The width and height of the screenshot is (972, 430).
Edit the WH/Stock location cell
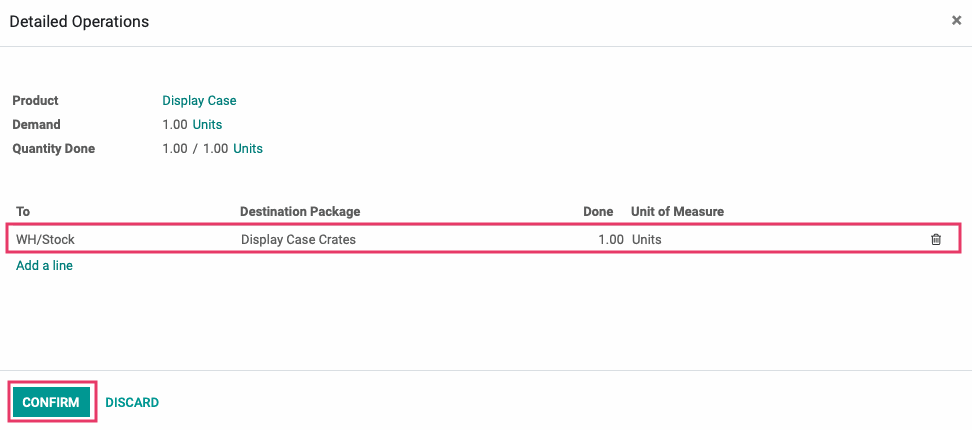(x=124, y=239)
